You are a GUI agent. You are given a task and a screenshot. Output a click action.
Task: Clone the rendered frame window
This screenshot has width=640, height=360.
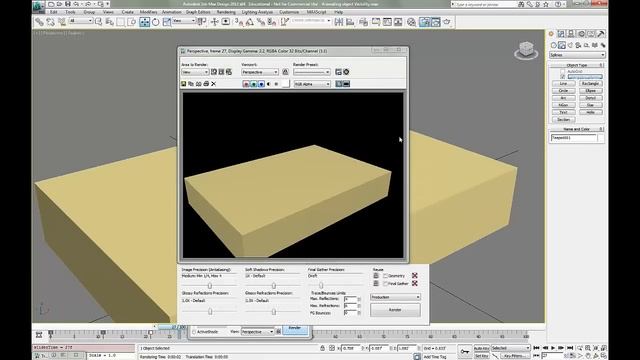(198, 84)
